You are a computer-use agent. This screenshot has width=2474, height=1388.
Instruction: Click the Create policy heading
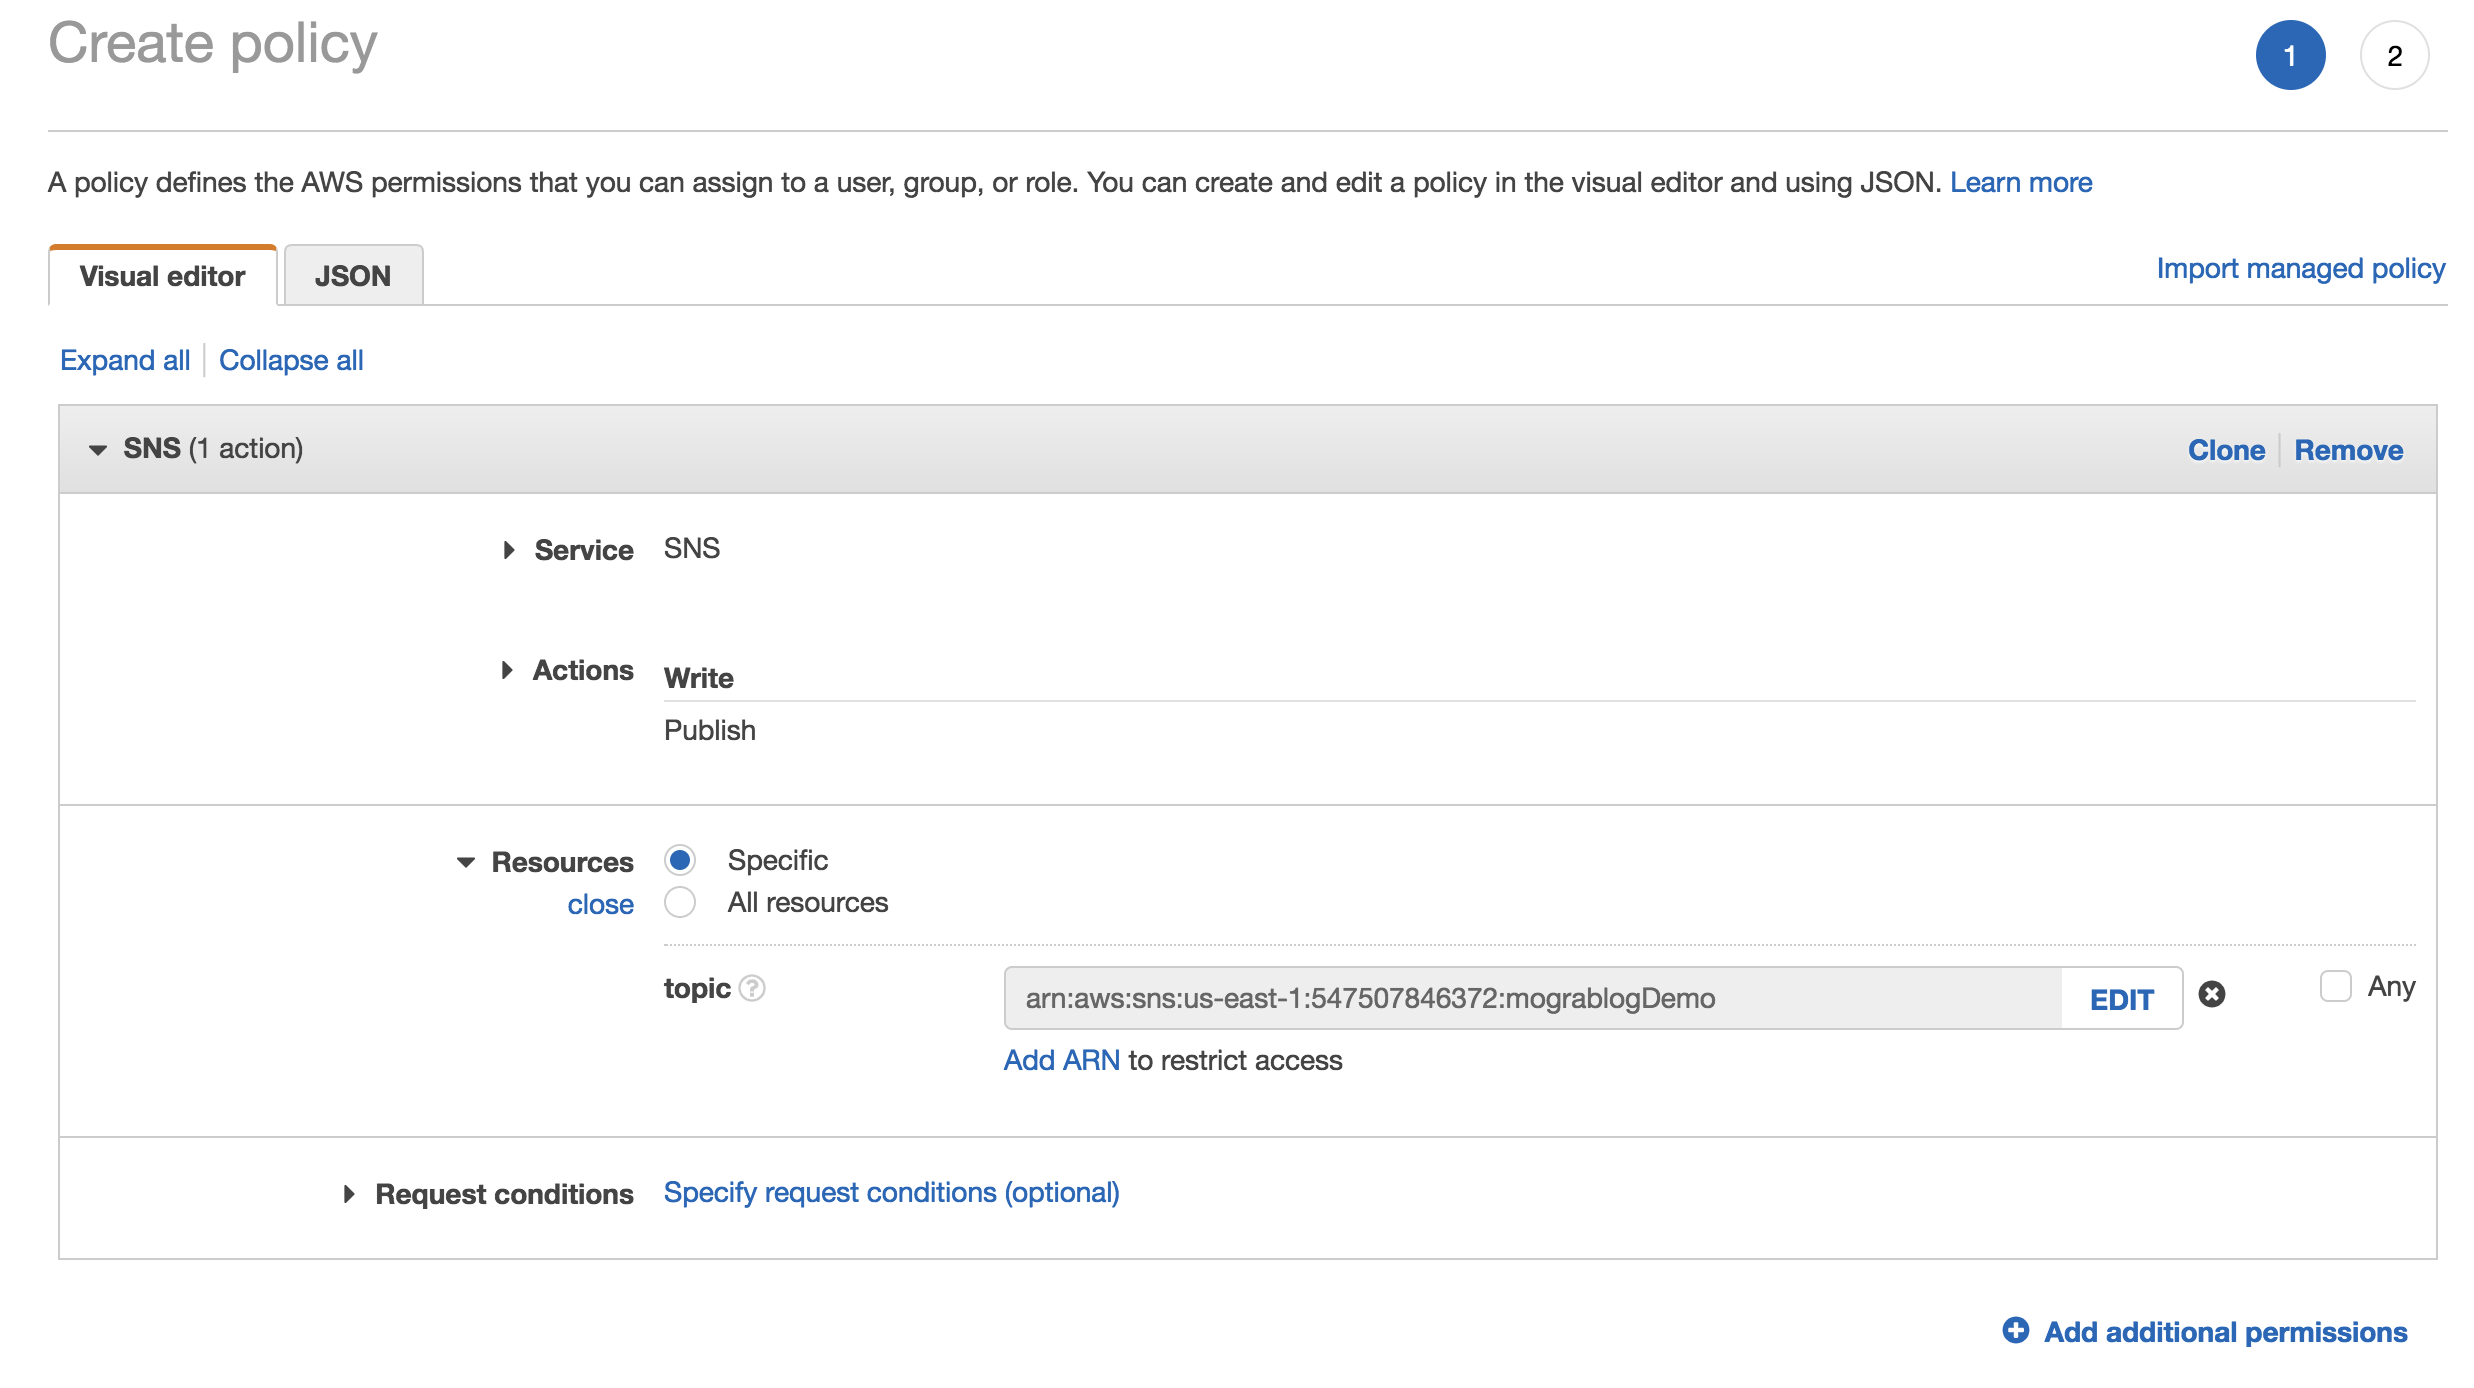(213, 44)
